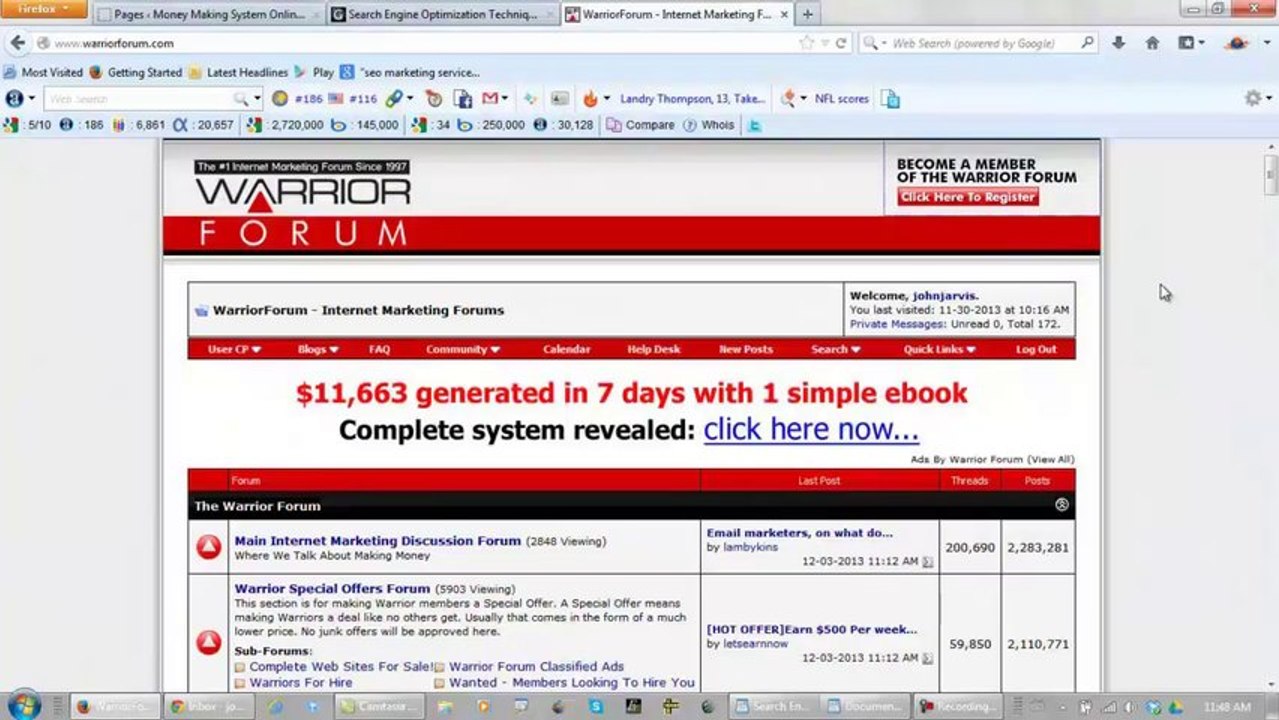This screenshot has width=1279, height=720.
Task: Open FAQ in the forum nav bar
Action: (x=379, y=349)
